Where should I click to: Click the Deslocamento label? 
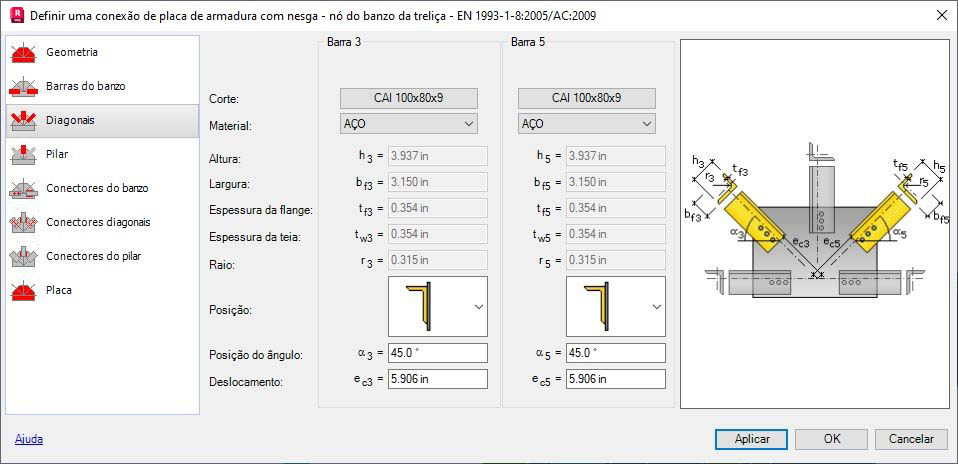click(246, 382)
